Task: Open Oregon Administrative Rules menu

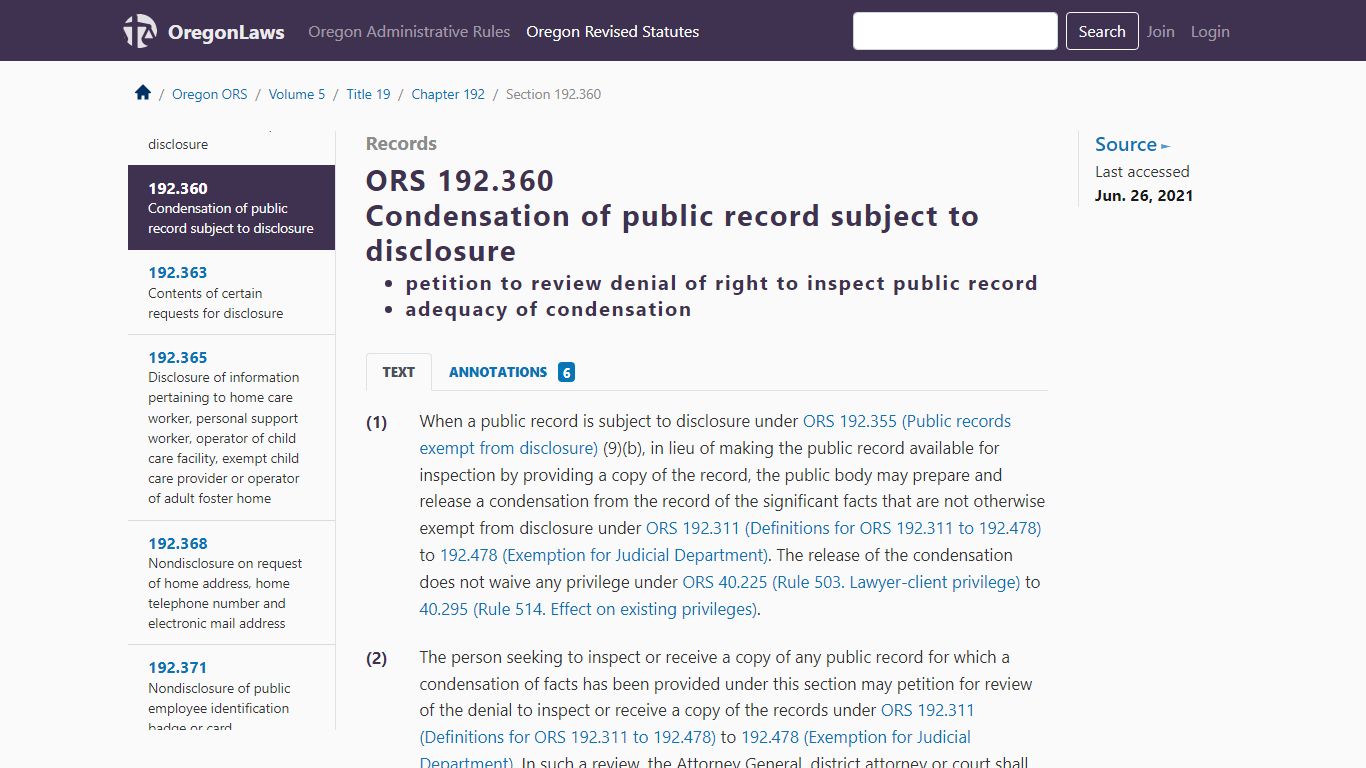Action: point(409,31)
